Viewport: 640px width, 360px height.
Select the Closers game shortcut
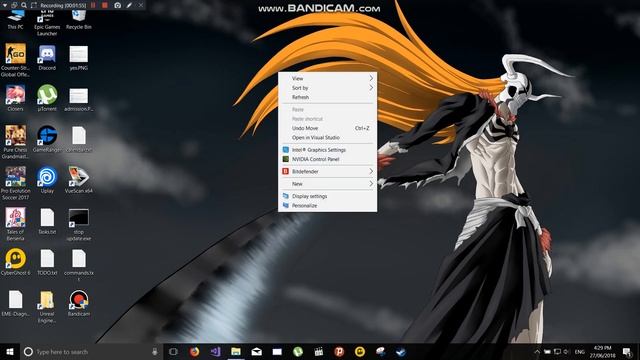pyautogui.click(x=16, y=98)
